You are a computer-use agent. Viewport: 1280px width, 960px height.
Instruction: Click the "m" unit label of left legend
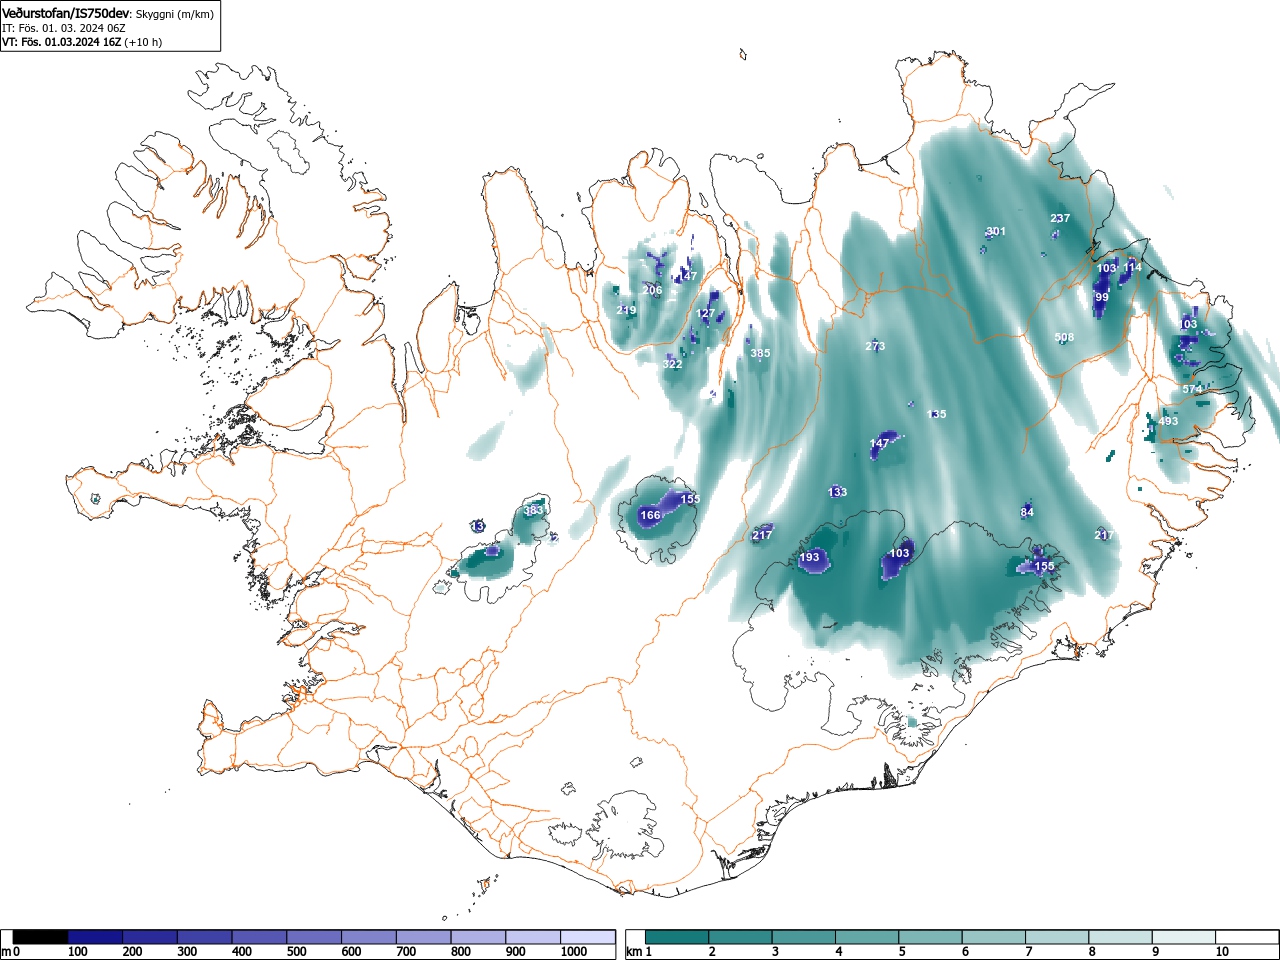click(x=6, y=952)
